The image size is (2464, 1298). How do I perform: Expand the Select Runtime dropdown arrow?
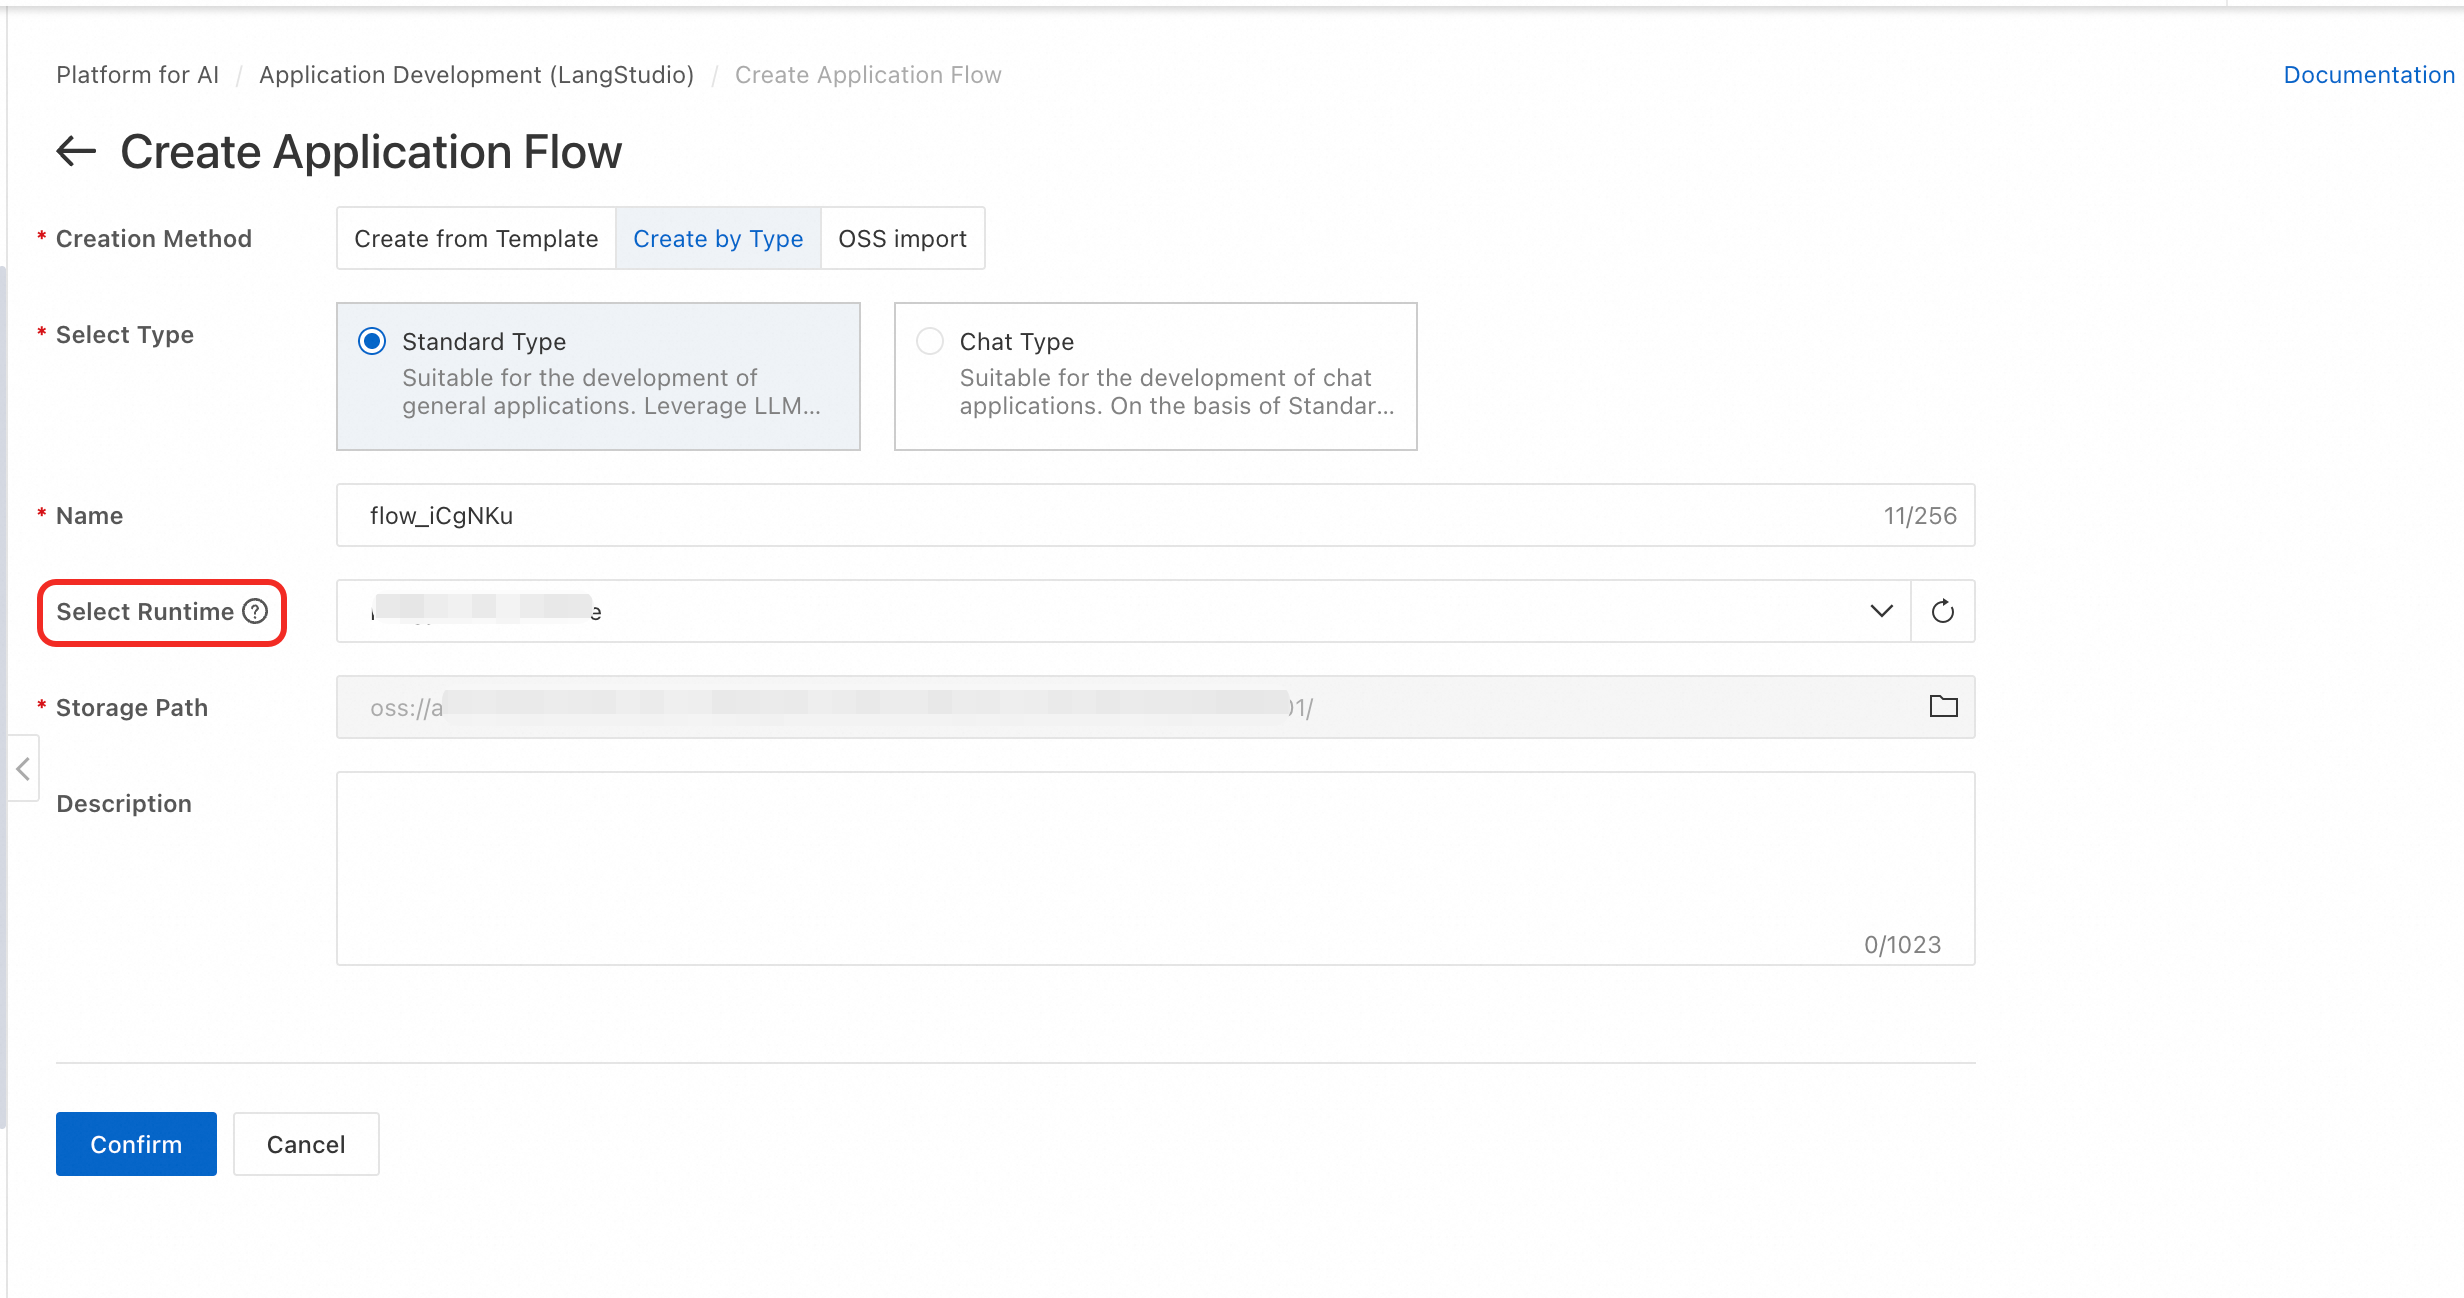[x=1881, y=611]
